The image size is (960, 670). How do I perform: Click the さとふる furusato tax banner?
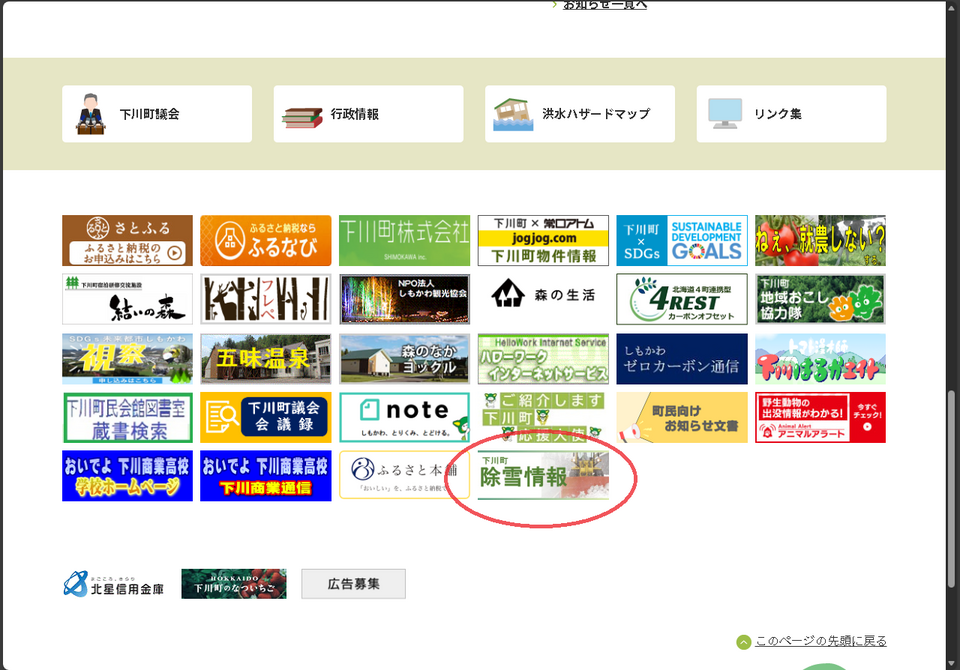tap(127, 241)
